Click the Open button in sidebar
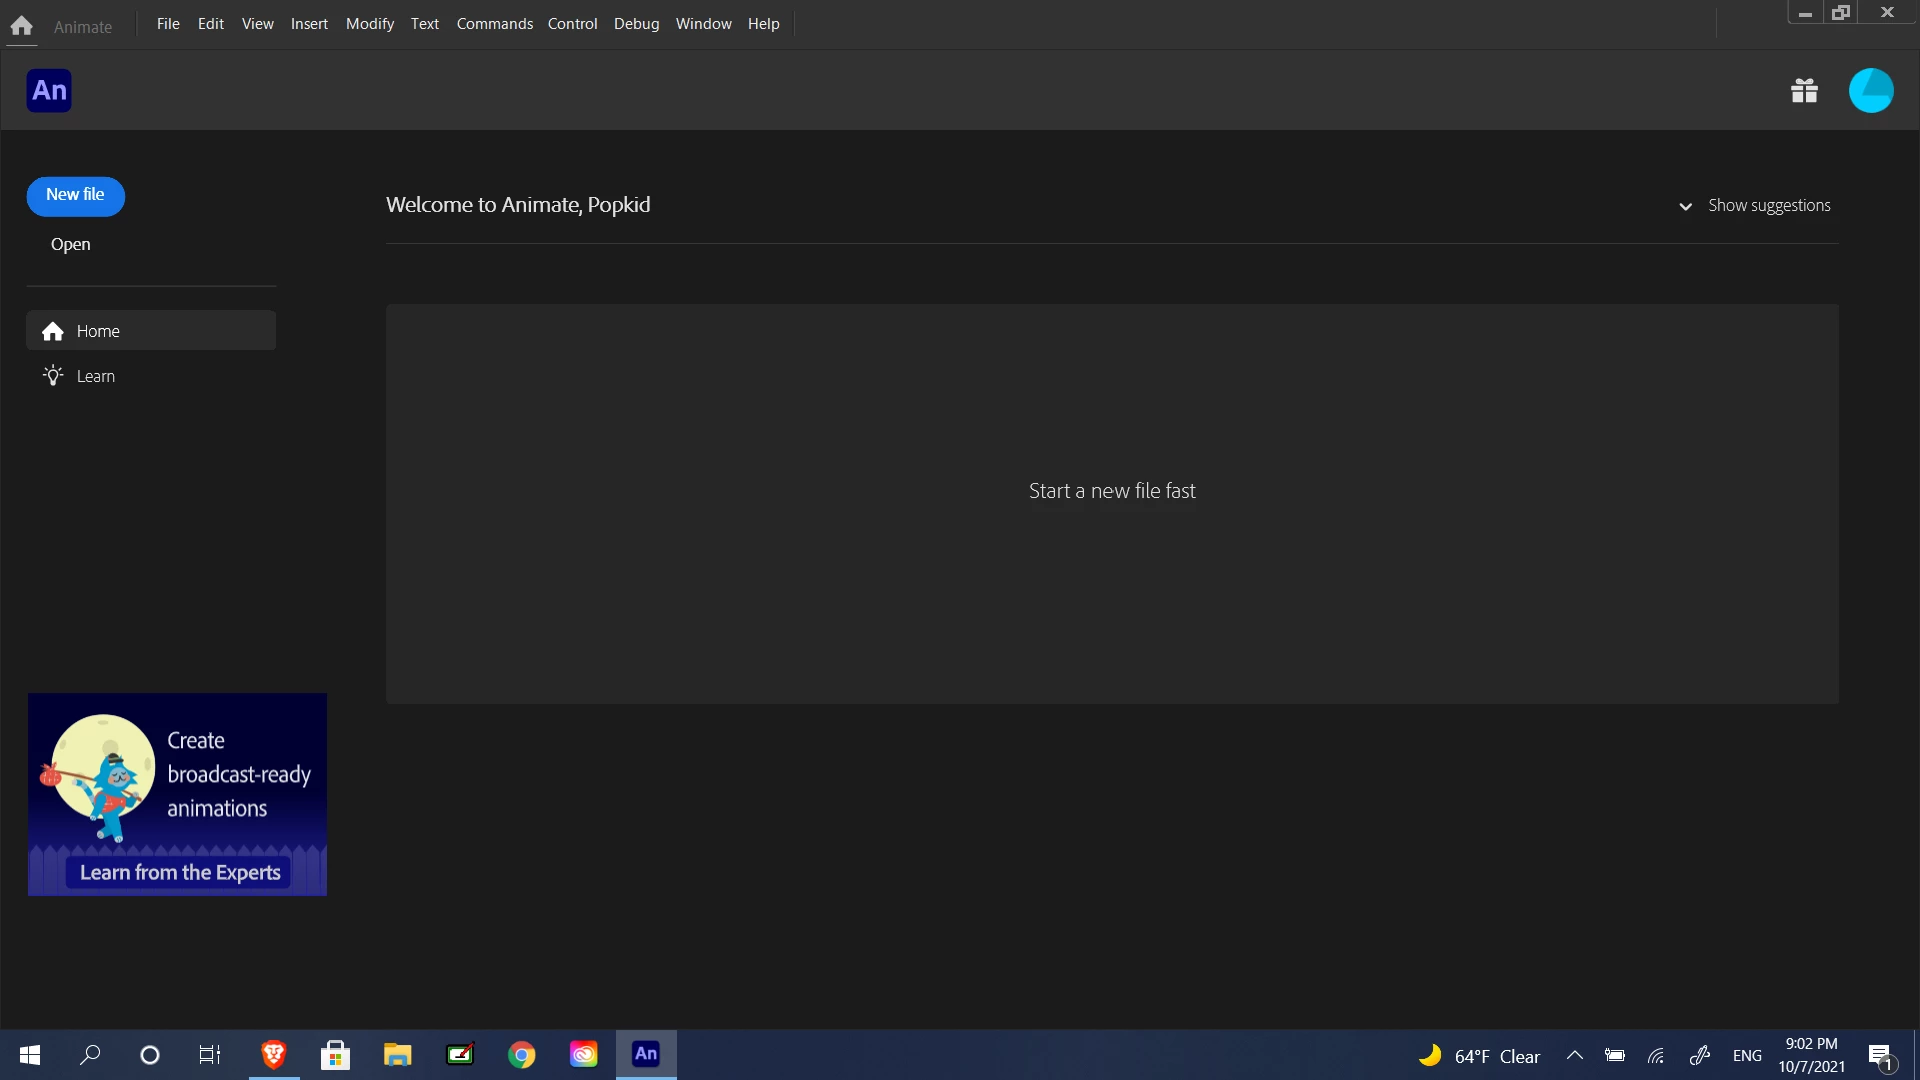 [x=70, y=245]
